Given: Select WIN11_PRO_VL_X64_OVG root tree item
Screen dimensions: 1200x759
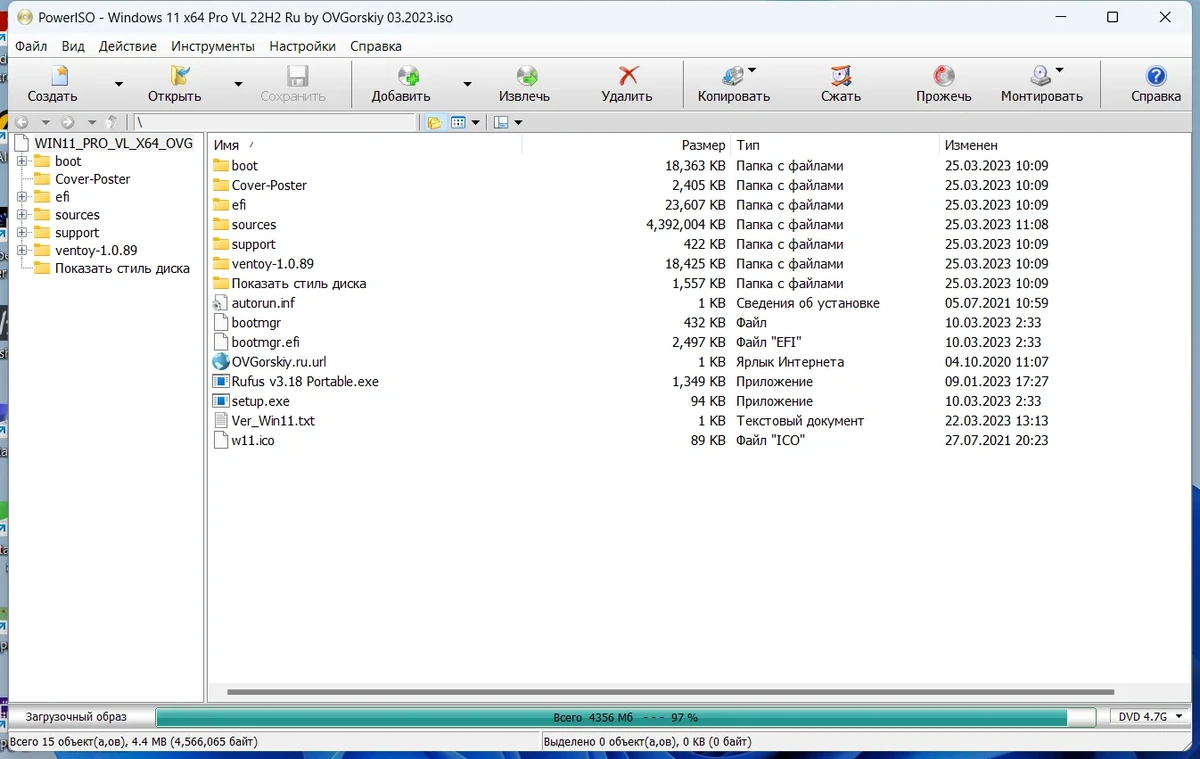Looking at the screenshot, I should tap(105, 143).
